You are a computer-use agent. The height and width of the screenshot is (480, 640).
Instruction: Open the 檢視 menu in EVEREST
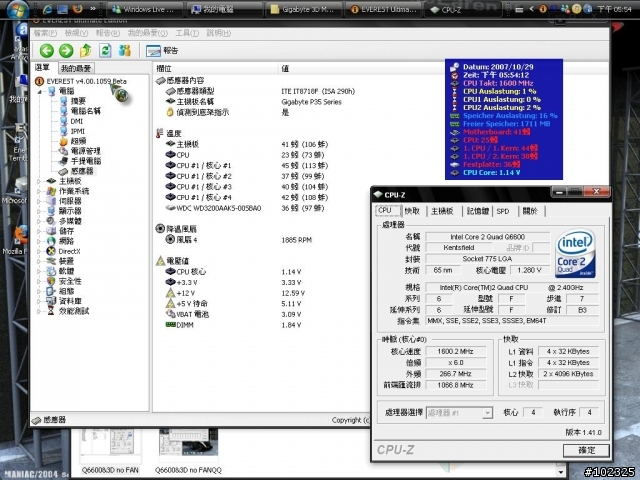(x=76, y=33)
